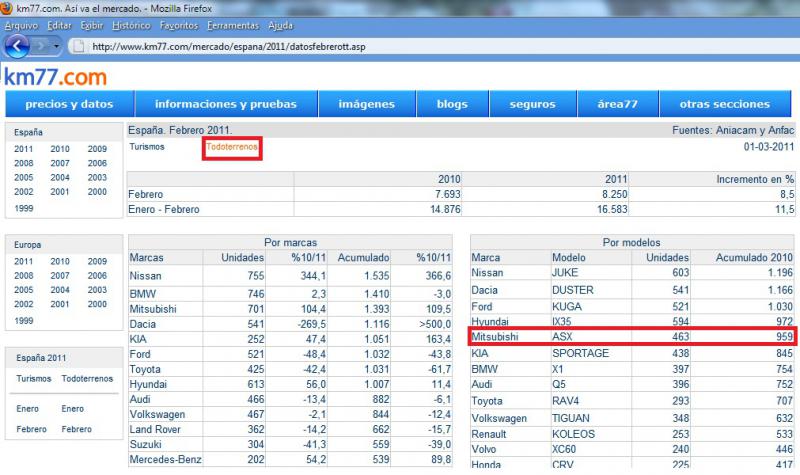
Task: Open Enero link under Todoterrenos column
Action: 72,409
